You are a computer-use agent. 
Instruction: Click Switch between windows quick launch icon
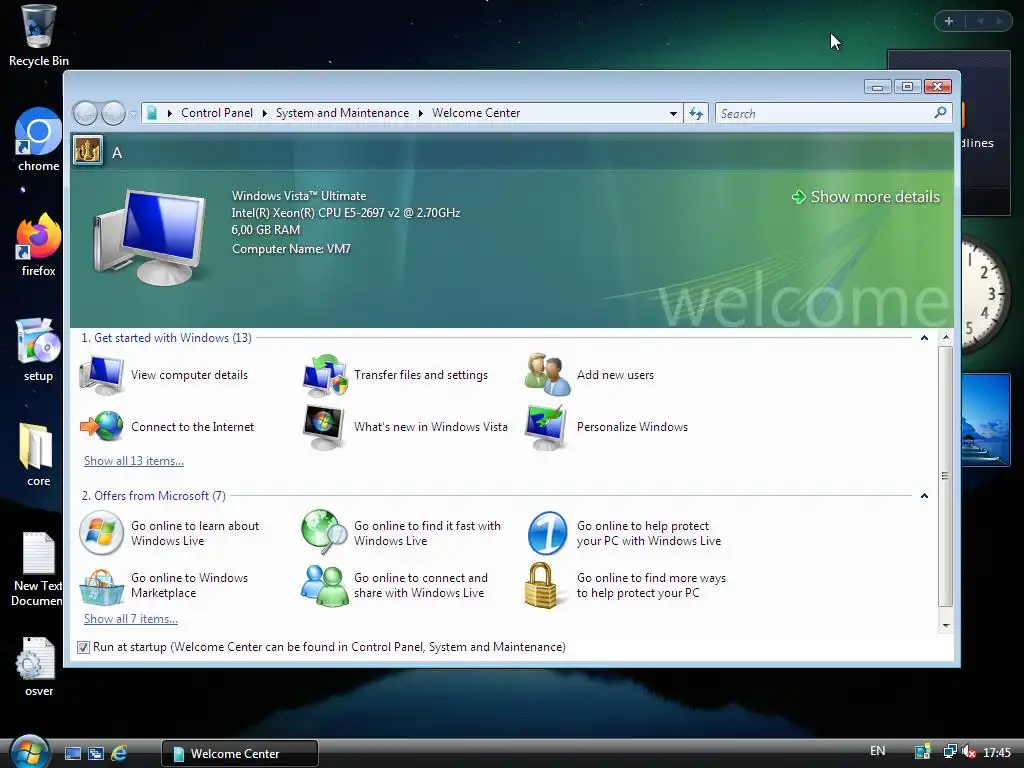(x=96, y=754)
